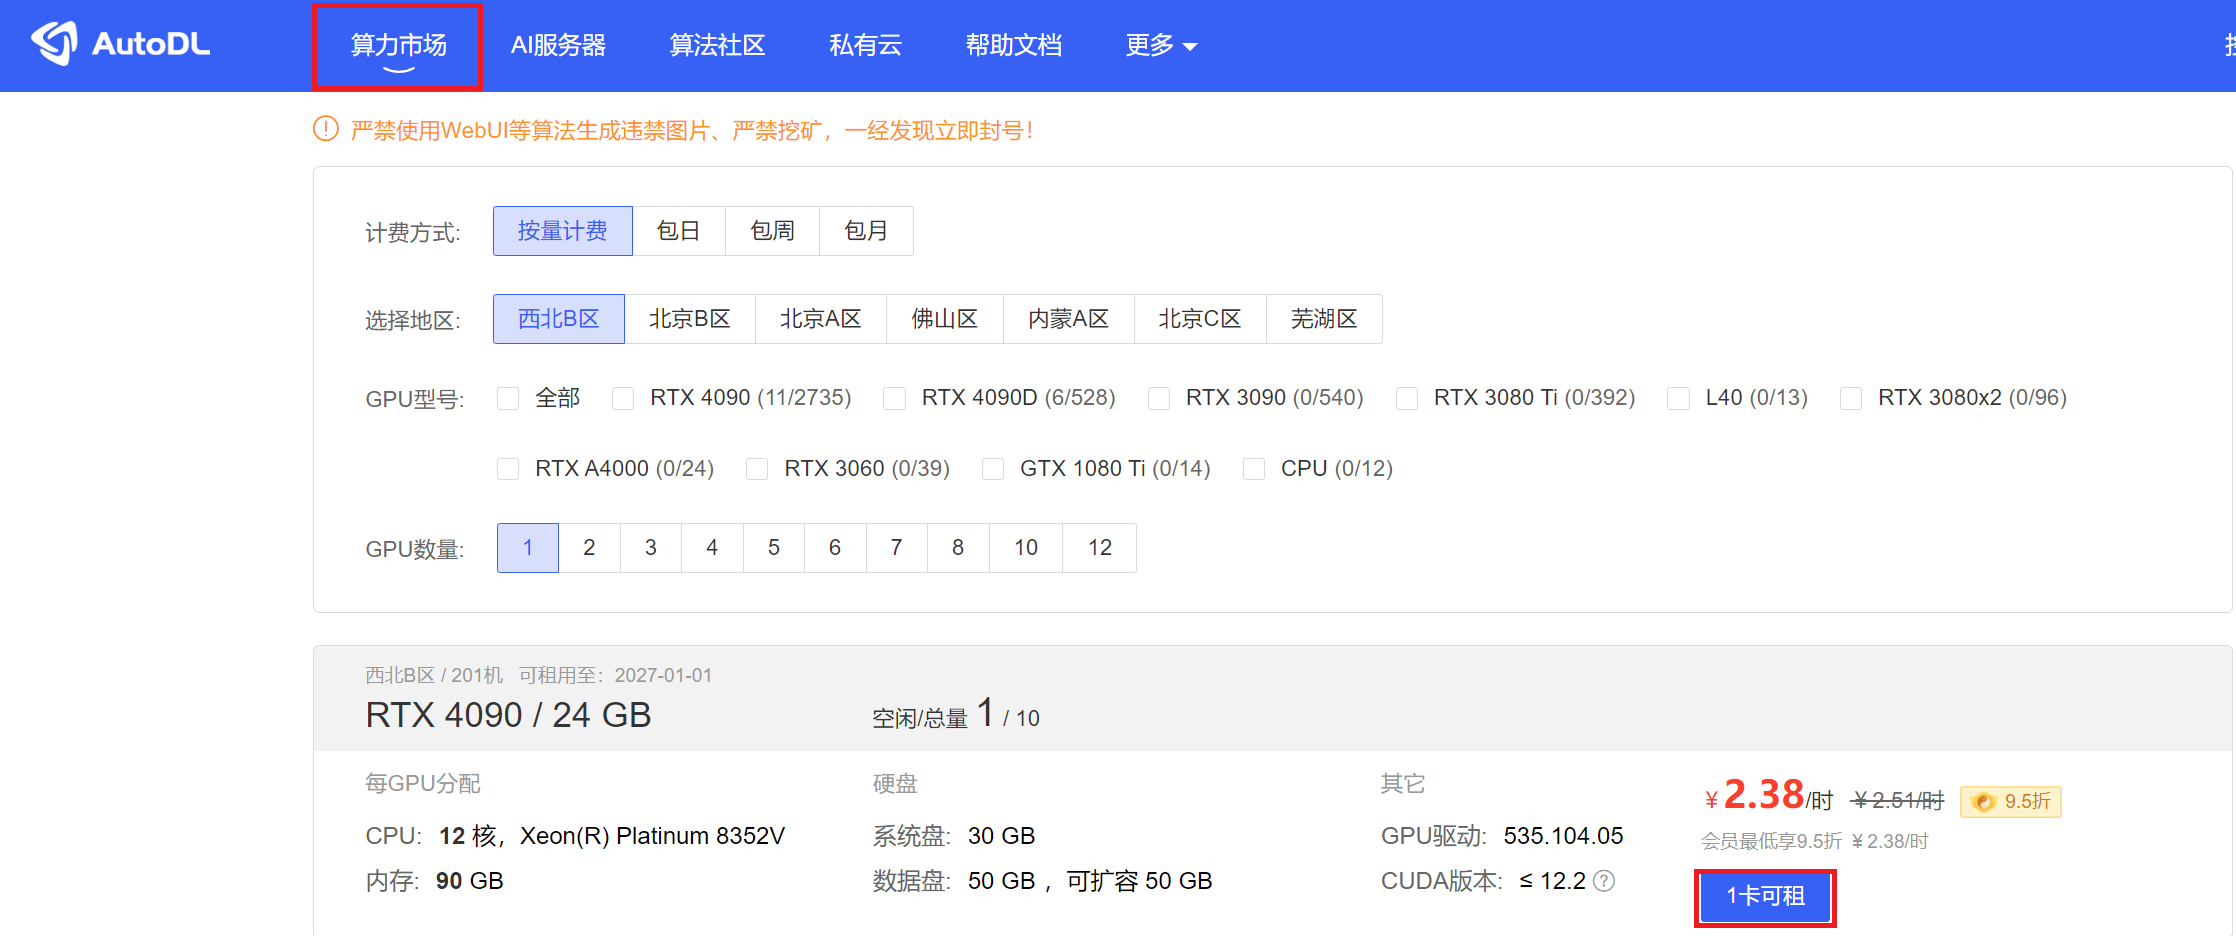The width and height of the screenshot is (2236, 936).
Task: Set GPU quantity to 4
Action: click(x=712, y=548)
